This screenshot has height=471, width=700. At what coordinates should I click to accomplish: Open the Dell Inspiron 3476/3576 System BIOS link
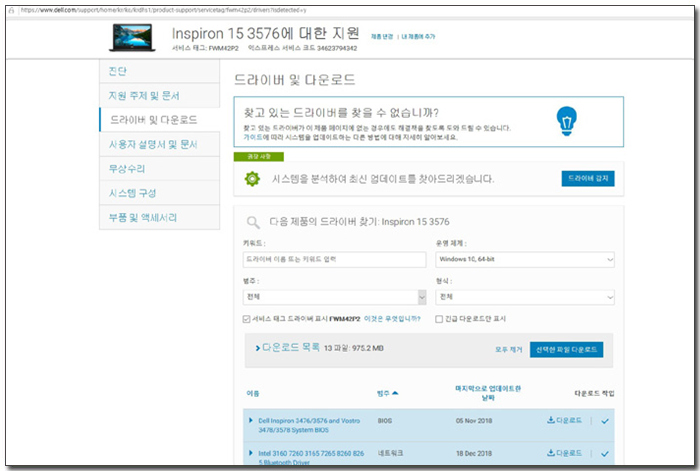pyautogui.click(x=309, y=425)
